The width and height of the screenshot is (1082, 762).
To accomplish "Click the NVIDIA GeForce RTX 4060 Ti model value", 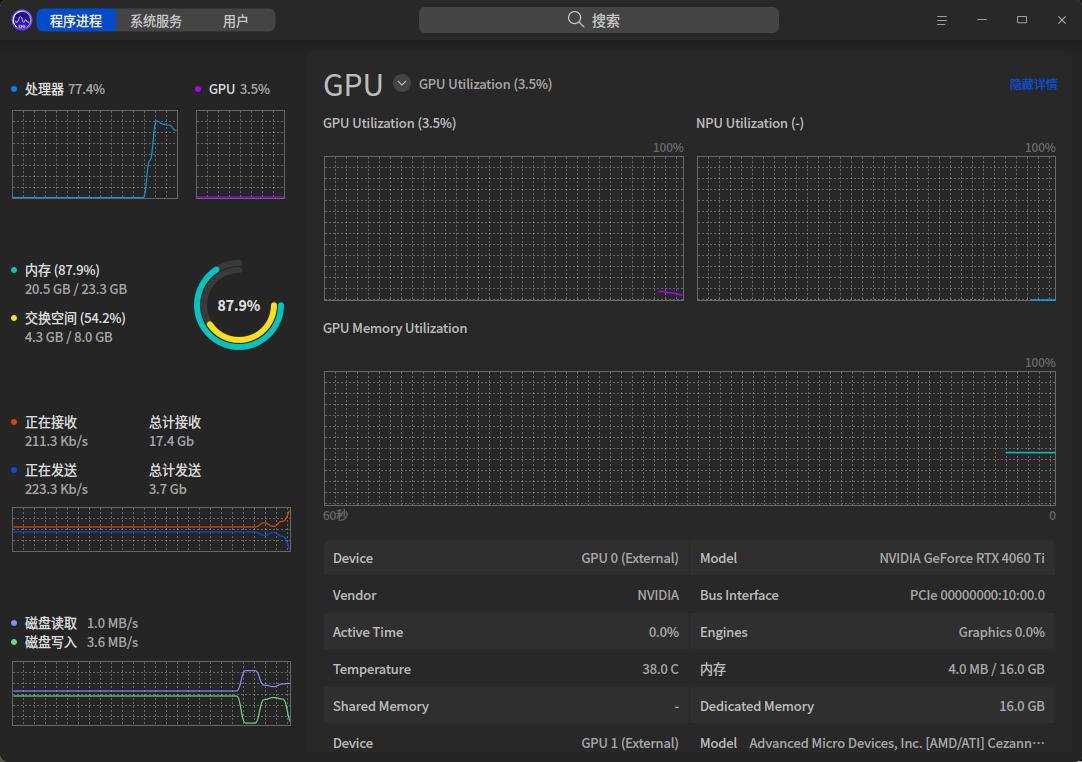I will (962, 558).
